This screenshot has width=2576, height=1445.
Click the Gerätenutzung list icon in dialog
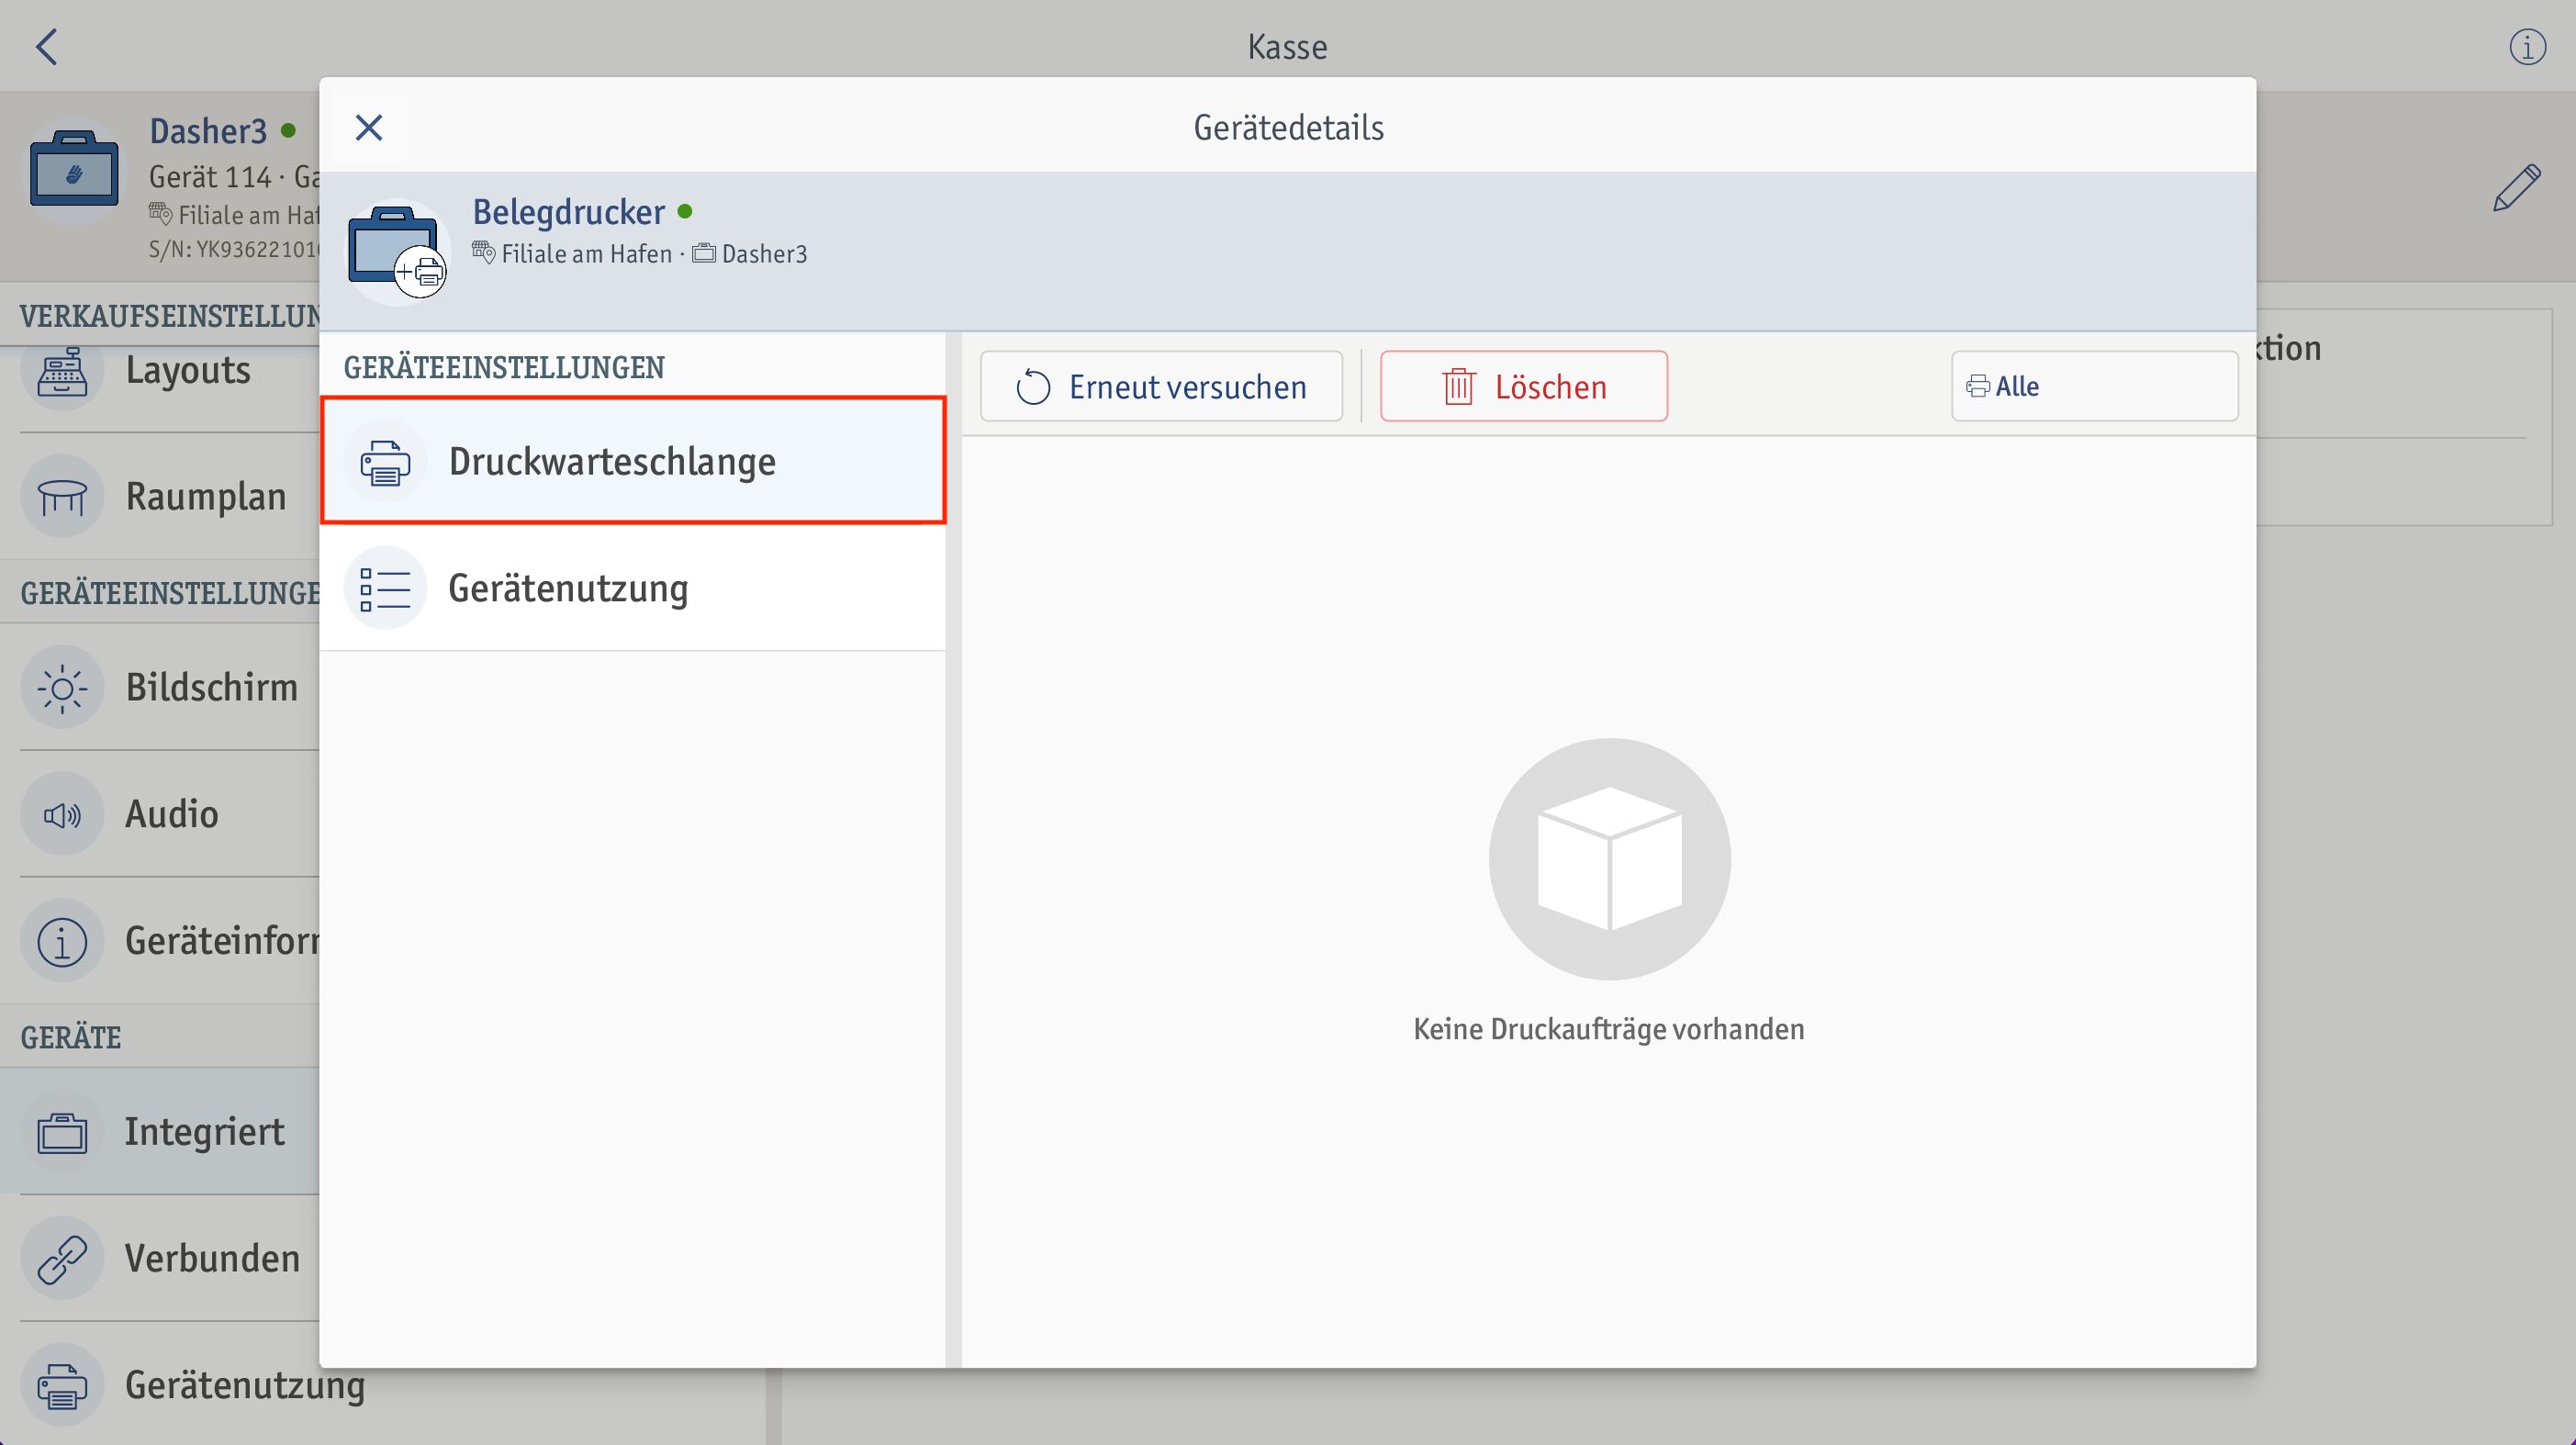385,588
